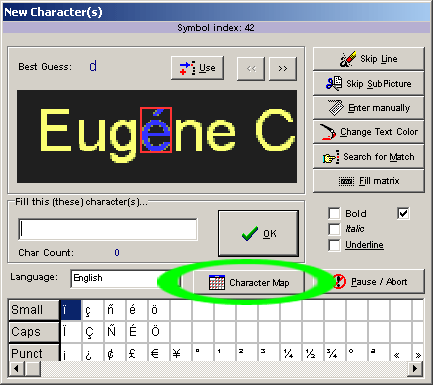
Task: Pick the inverted question mark ¿
Action: (93, 353)
